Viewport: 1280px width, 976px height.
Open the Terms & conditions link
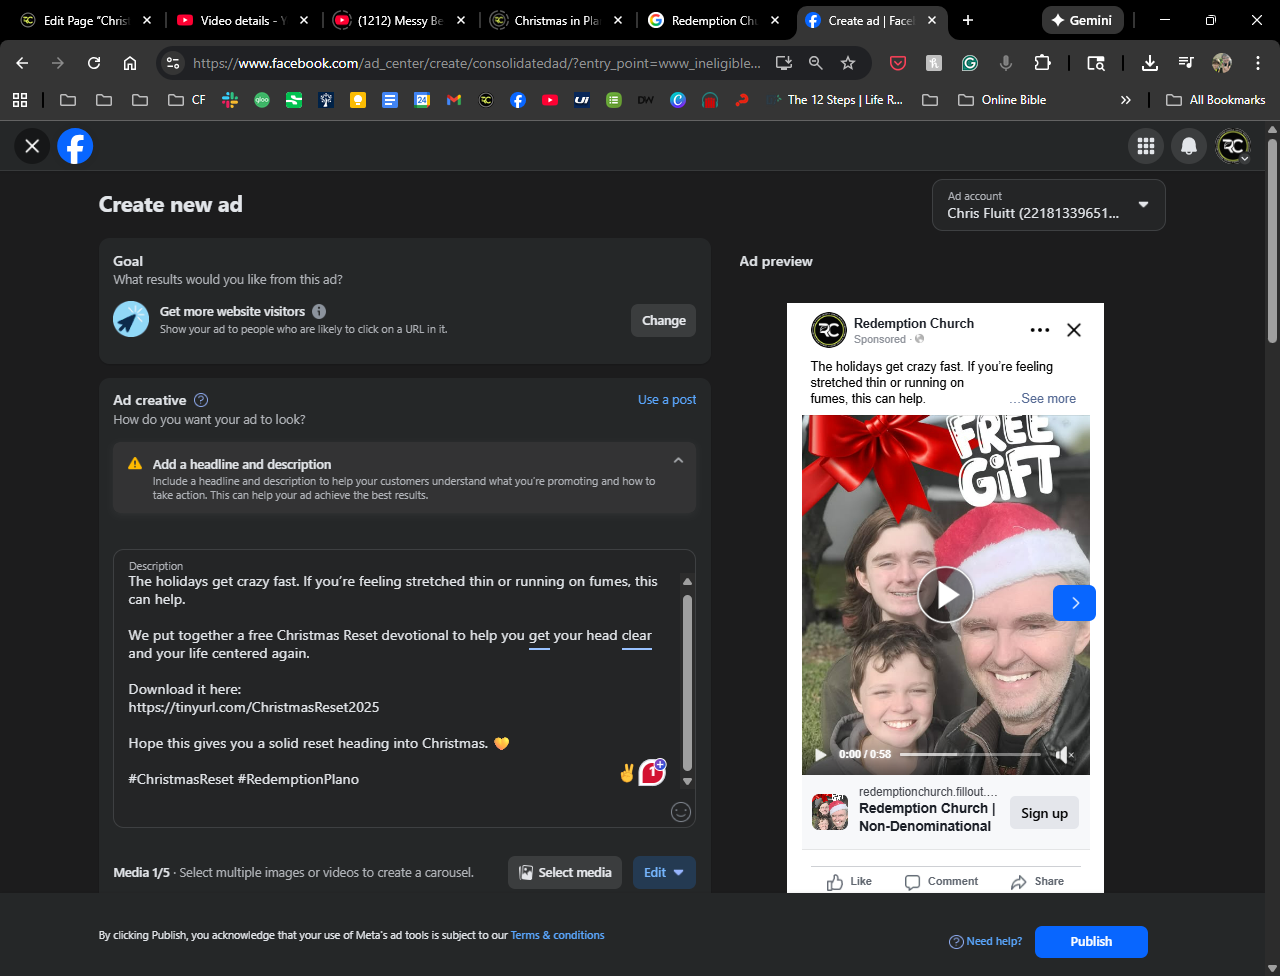click(x=557, y=935)
